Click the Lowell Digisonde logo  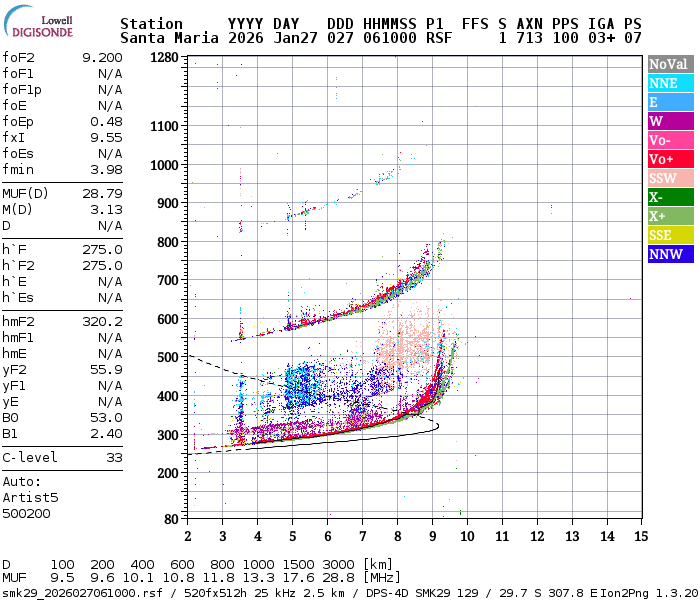point(38,21)
